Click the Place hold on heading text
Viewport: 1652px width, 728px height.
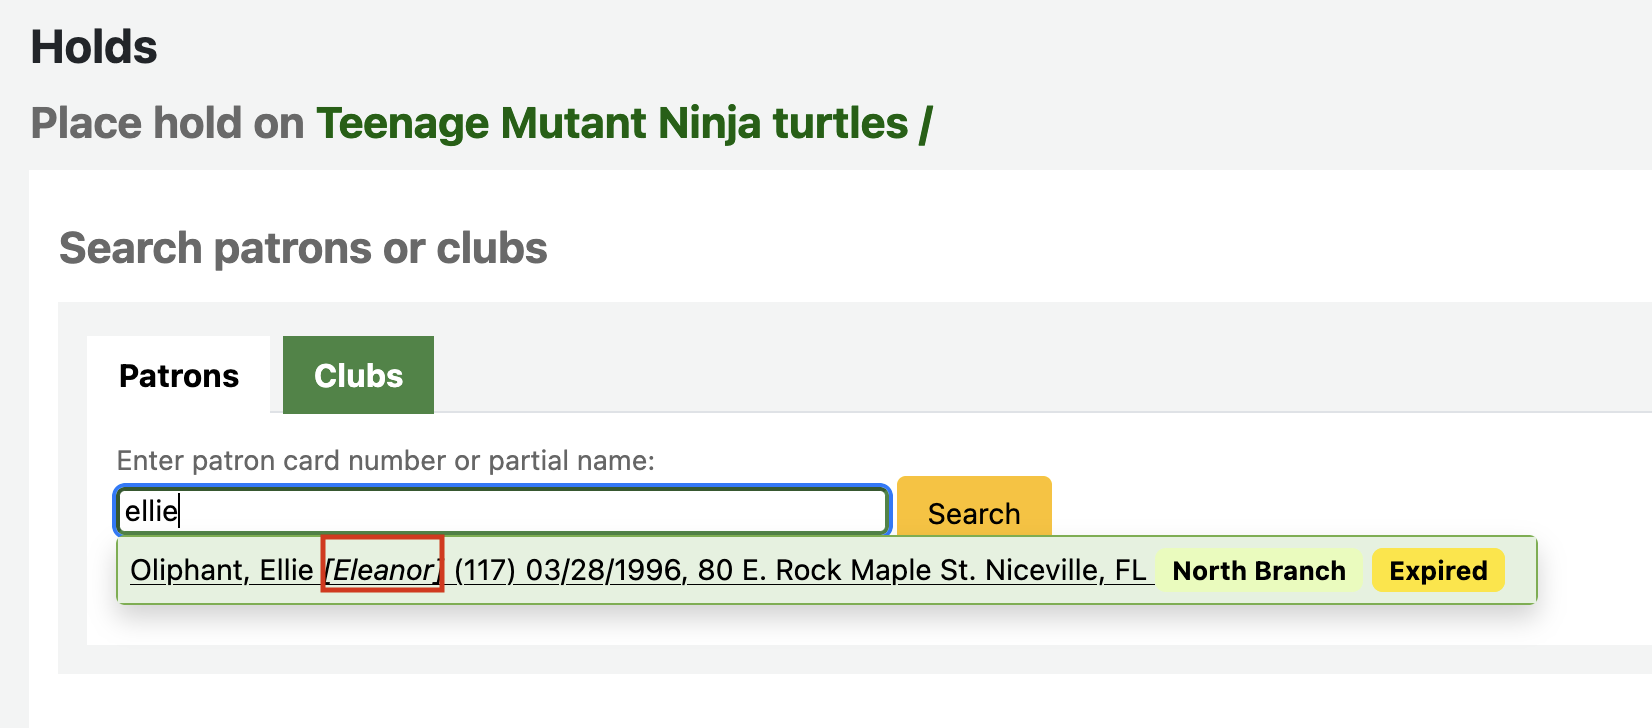168,124
